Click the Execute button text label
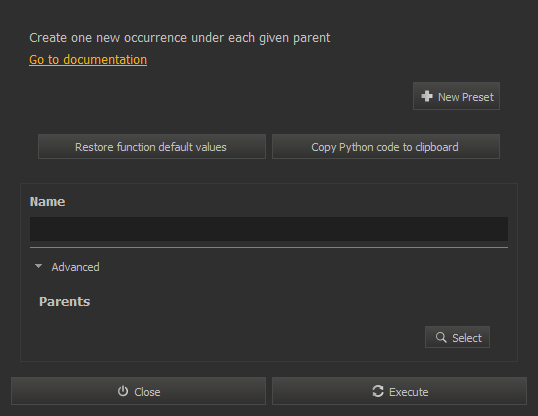538x416 pixels. (409, 392)
